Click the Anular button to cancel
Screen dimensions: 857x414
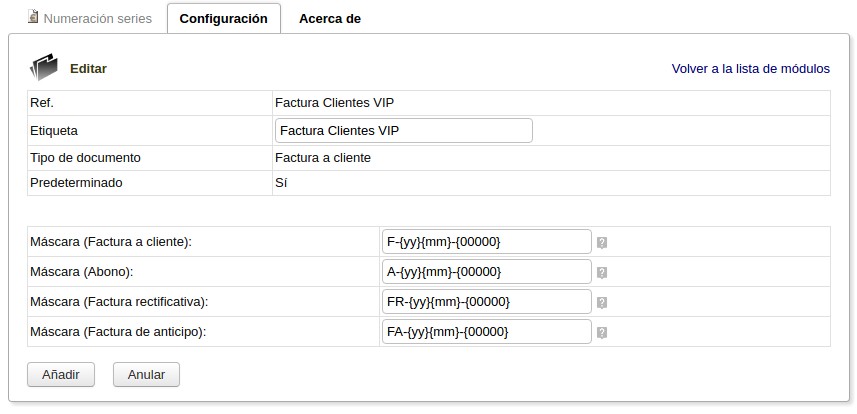point(146,374)
